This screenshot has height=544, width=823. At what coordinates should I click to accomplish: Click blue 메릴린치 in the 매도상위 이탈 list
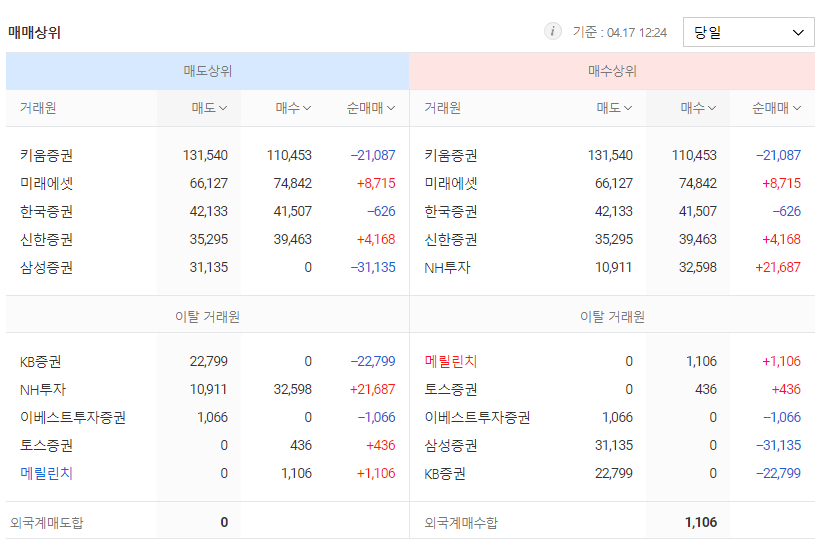coord(46,474)
